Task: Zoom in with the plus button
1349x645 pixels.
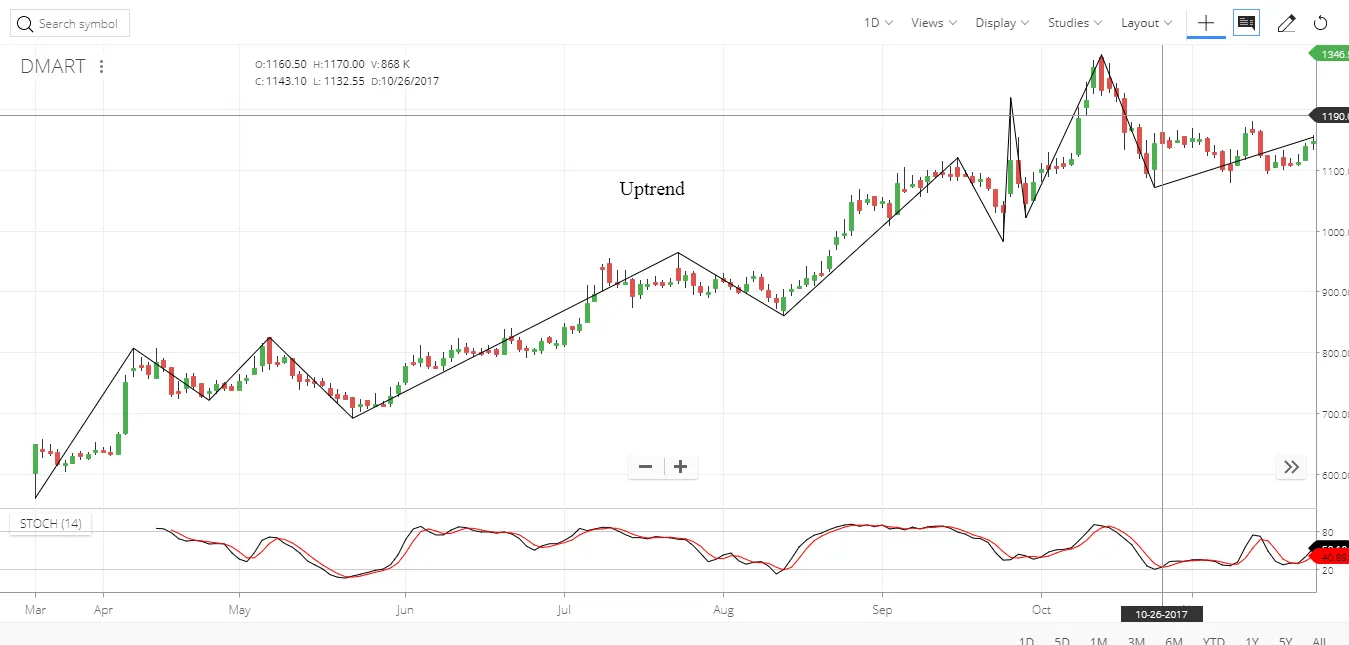Action: coord(681,467)
